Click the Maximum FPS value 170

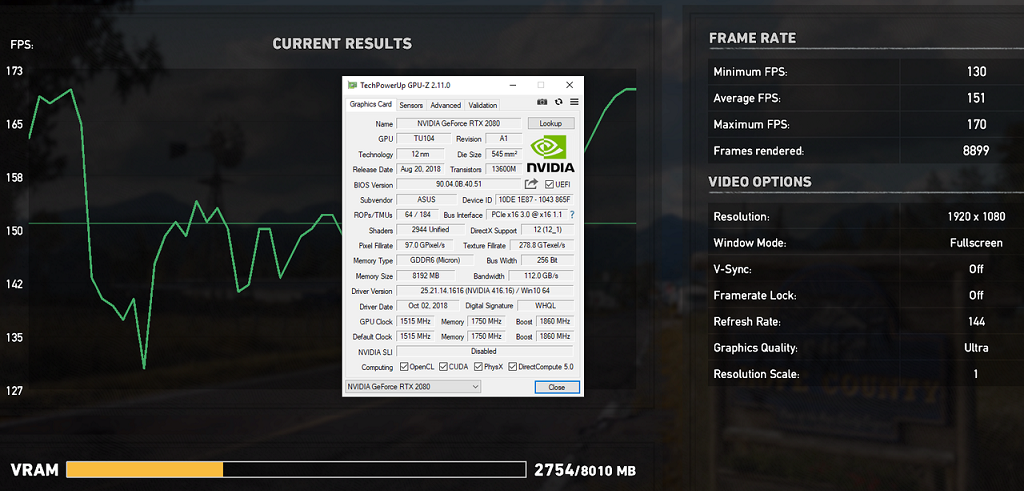[977, 124]
